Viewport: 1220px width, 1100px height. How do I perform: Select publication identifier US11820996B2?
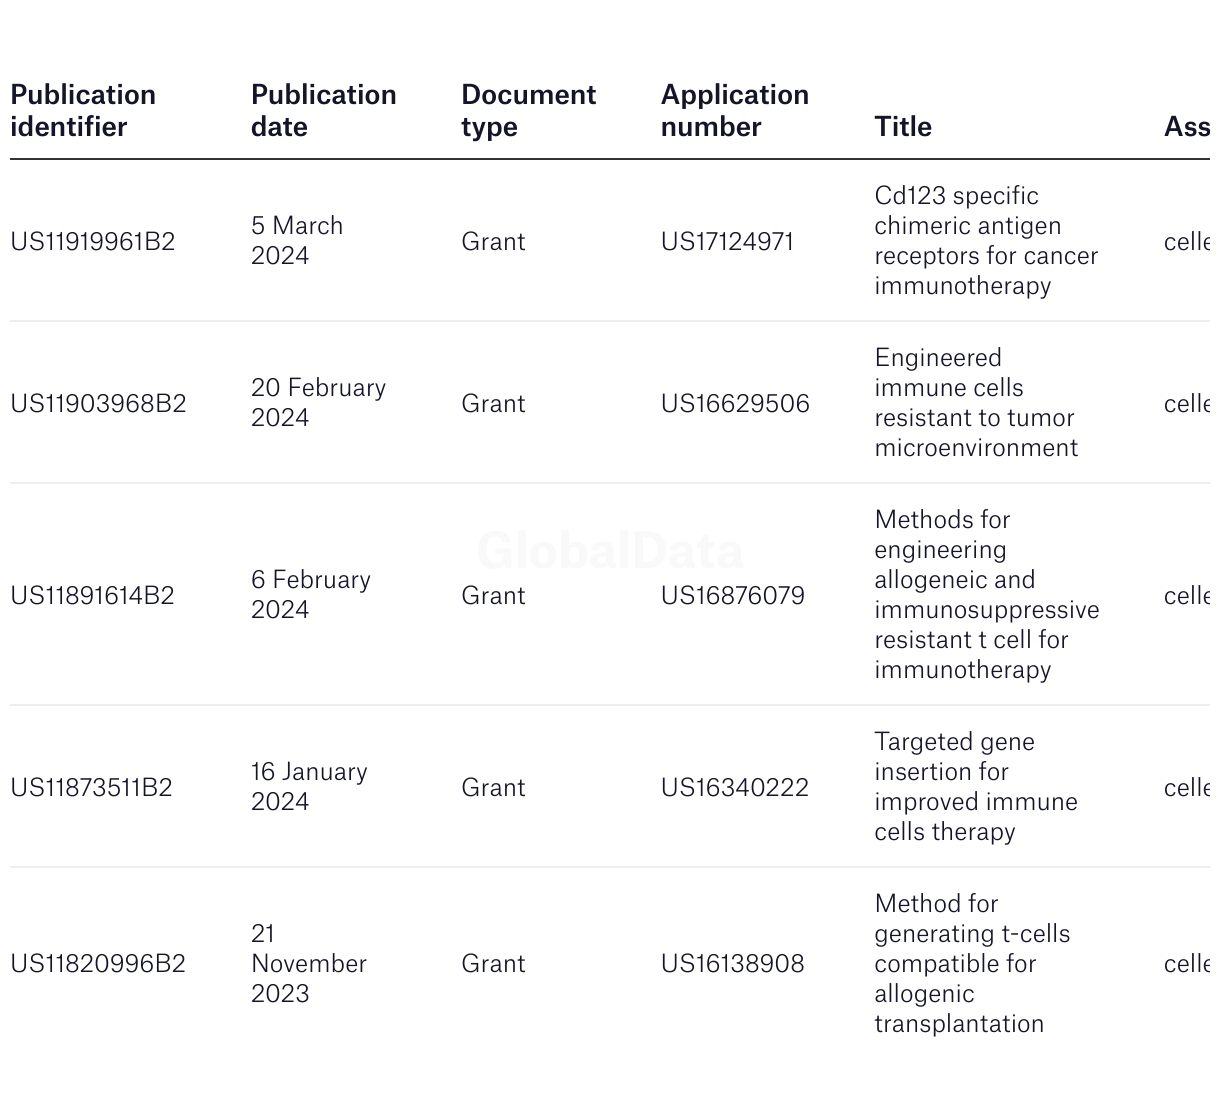click(x=98, y=964)
